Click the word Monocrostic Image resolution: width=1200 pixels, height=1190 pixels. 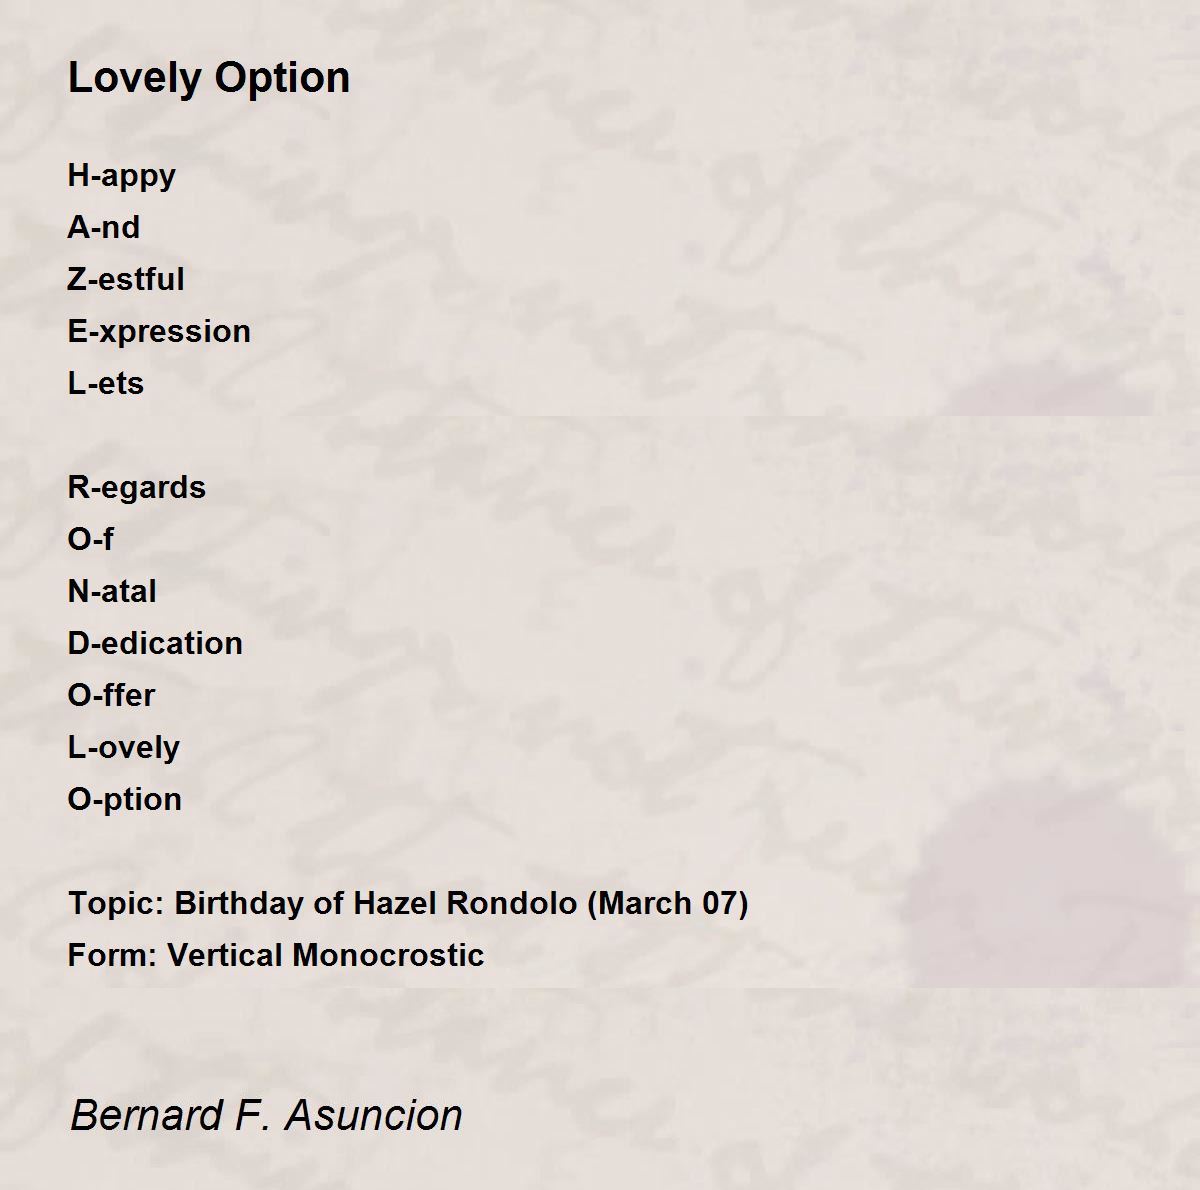click(390, 955)
